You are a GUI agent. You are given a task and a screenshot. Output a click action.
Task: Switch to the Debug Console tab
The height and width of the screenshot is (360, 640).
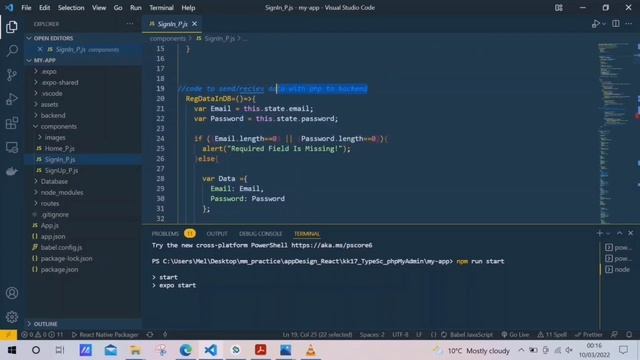coord(260,234)
